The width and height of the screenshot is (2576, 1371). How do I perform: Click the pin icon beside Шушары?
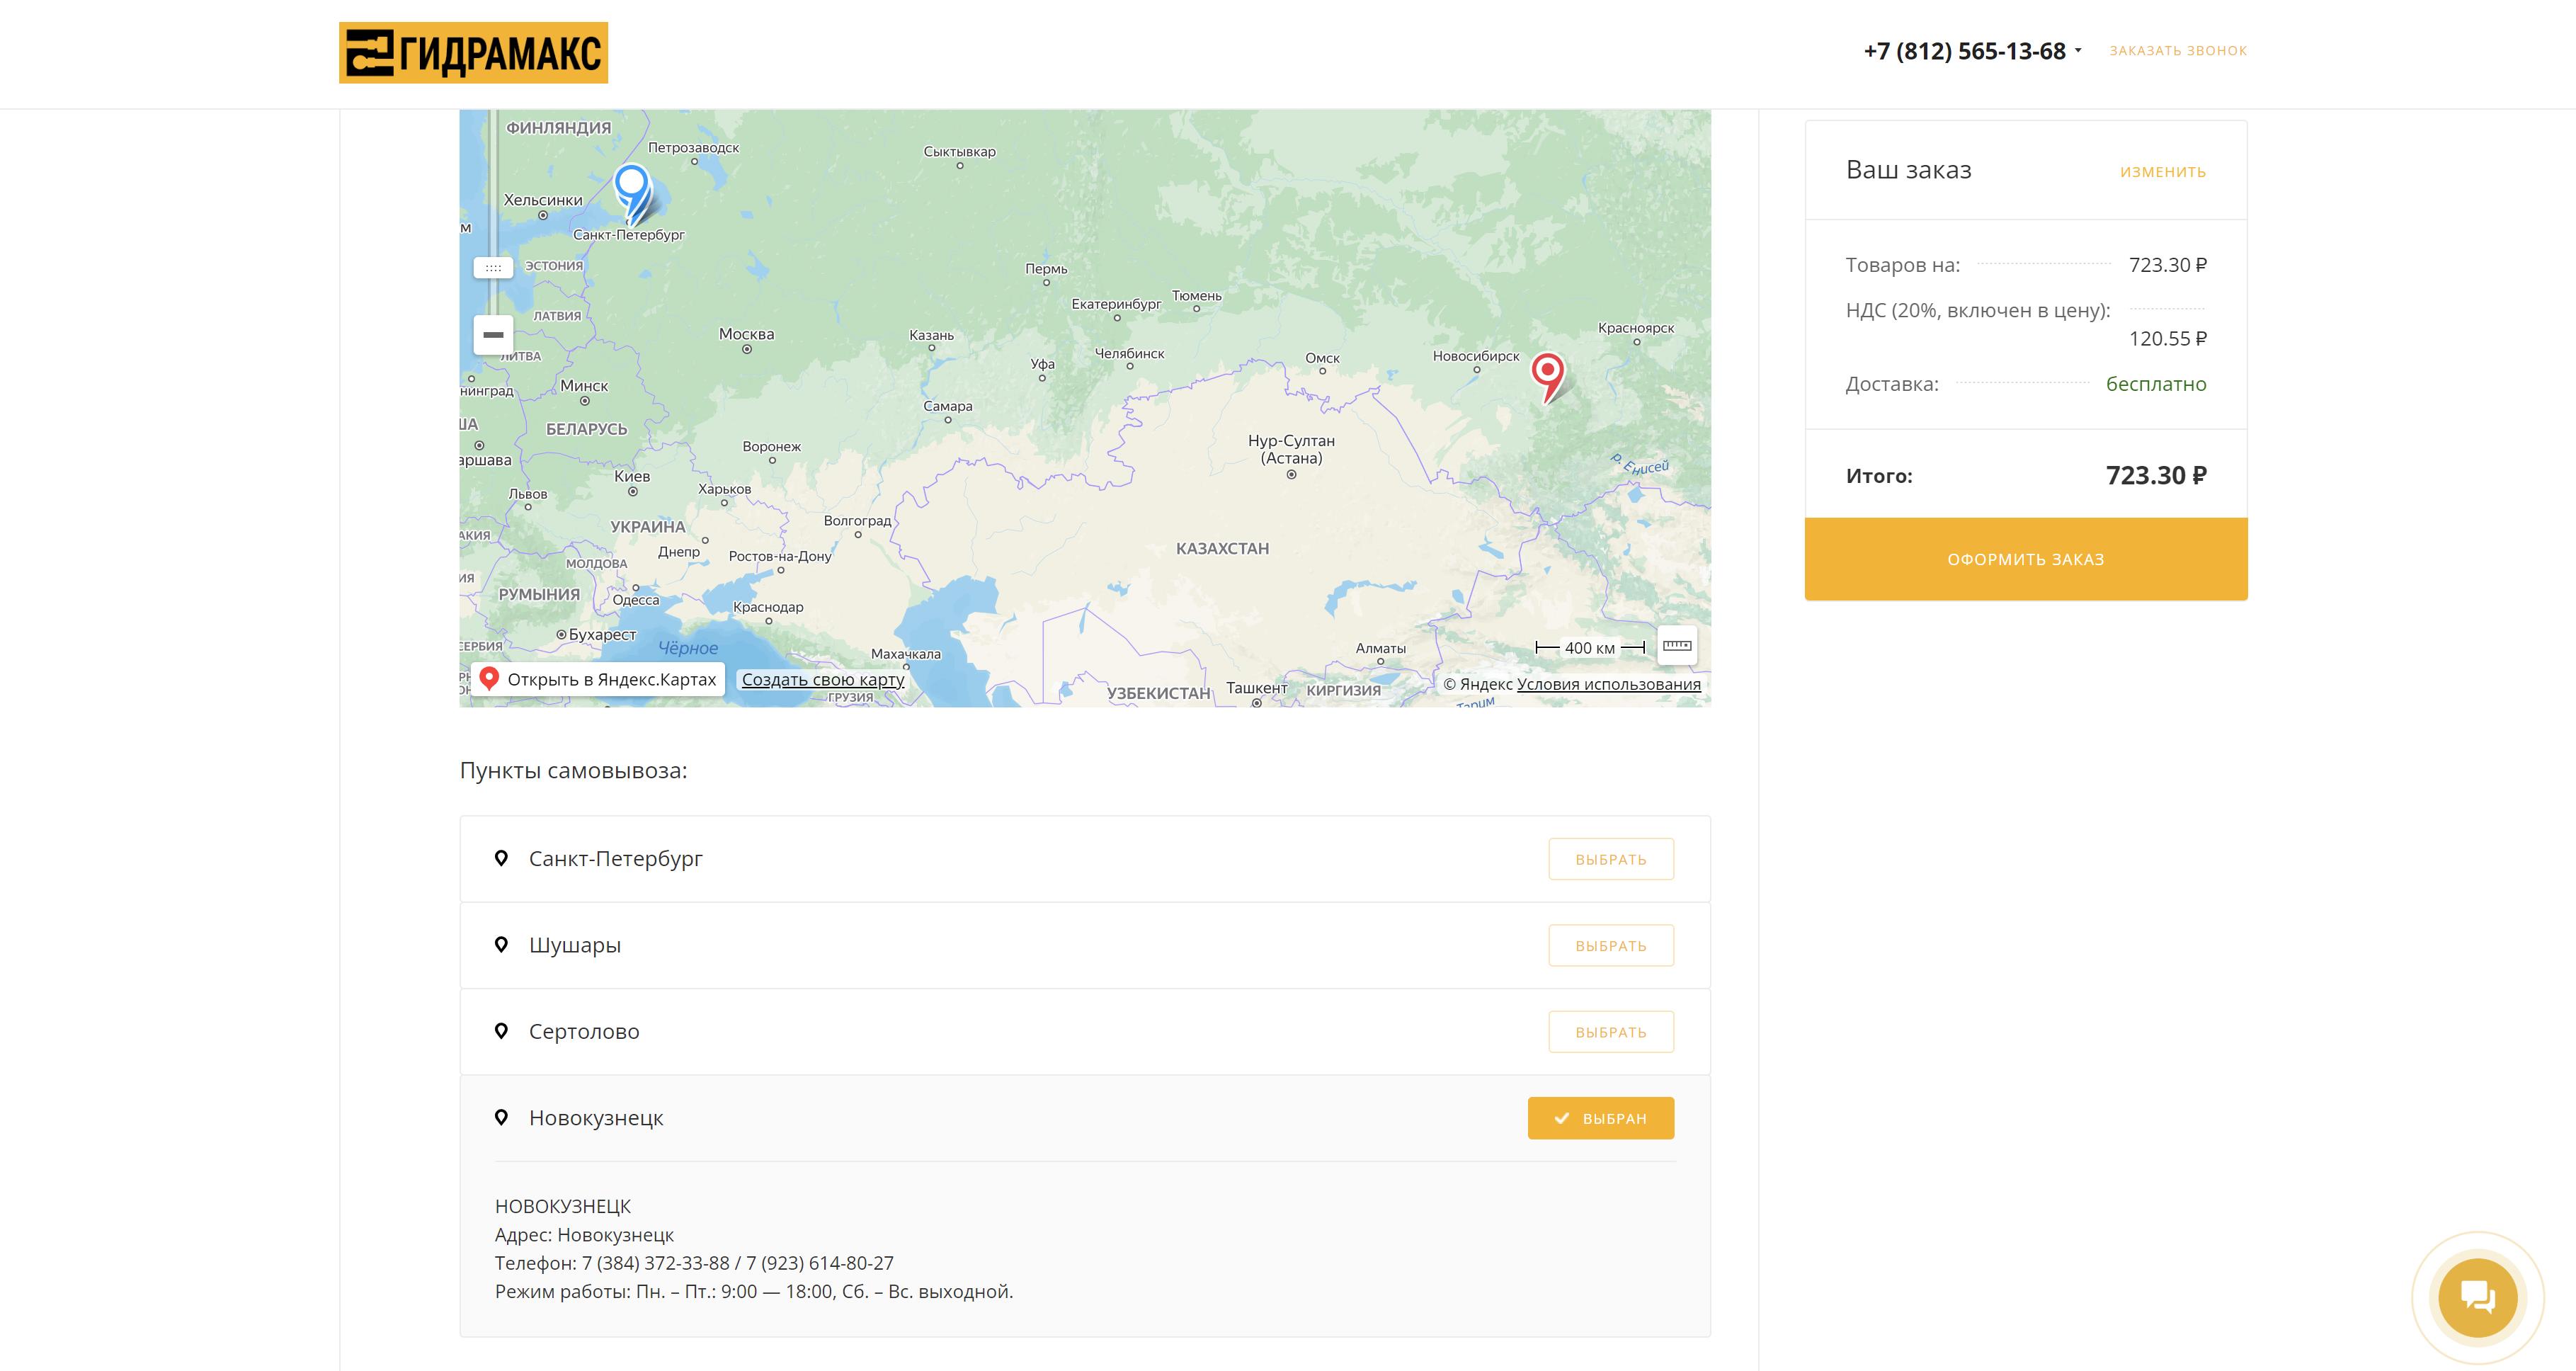(x=502, y=945)
